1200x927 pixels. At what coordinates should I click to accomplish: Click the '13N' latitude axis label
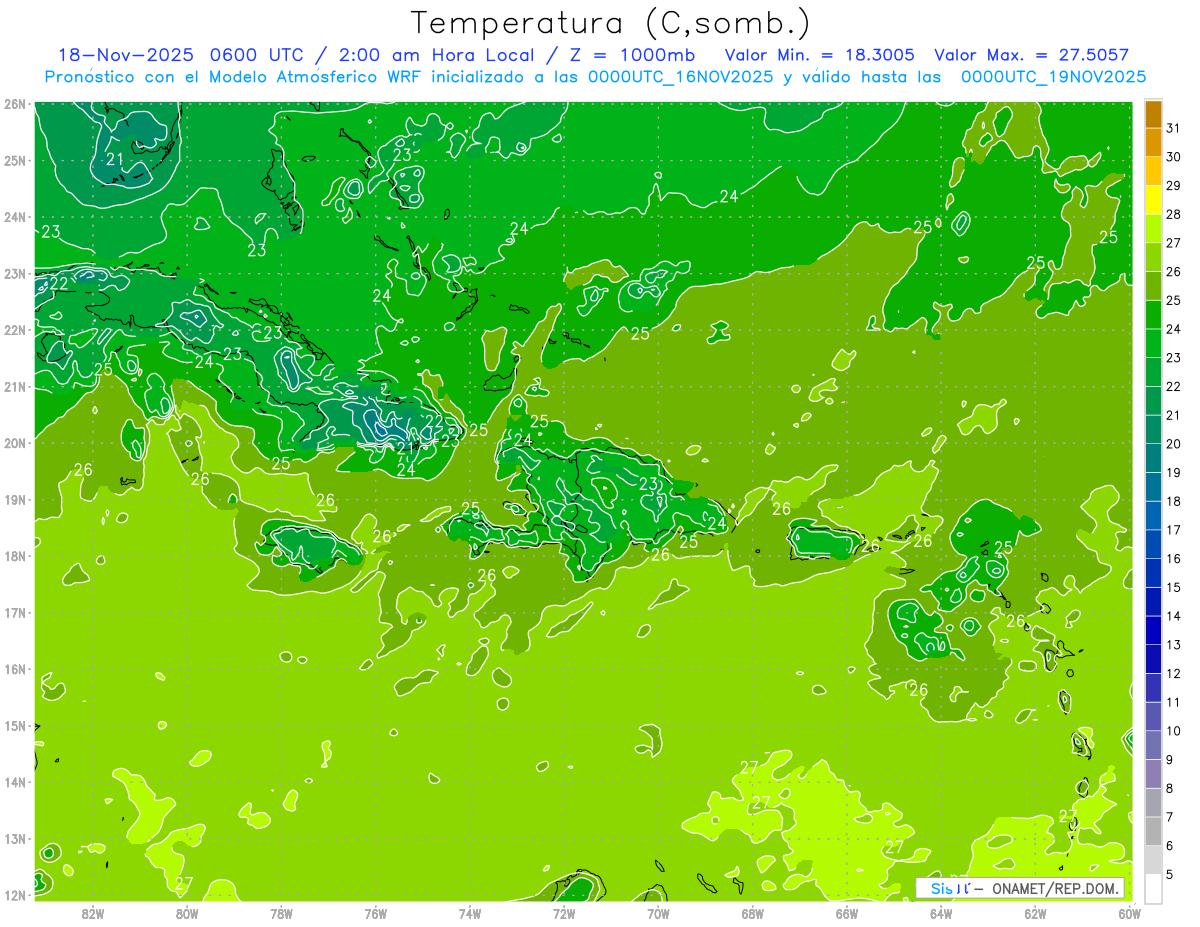coord(15,839)
